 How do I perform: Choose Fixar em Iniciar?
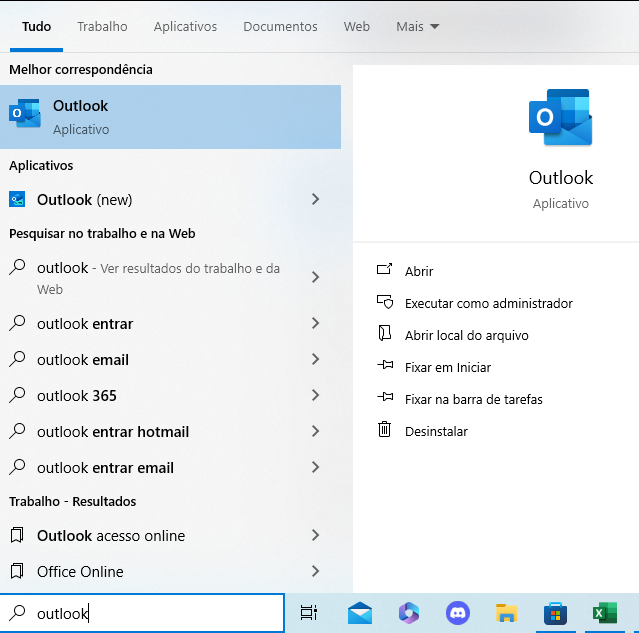coord(448,367)
